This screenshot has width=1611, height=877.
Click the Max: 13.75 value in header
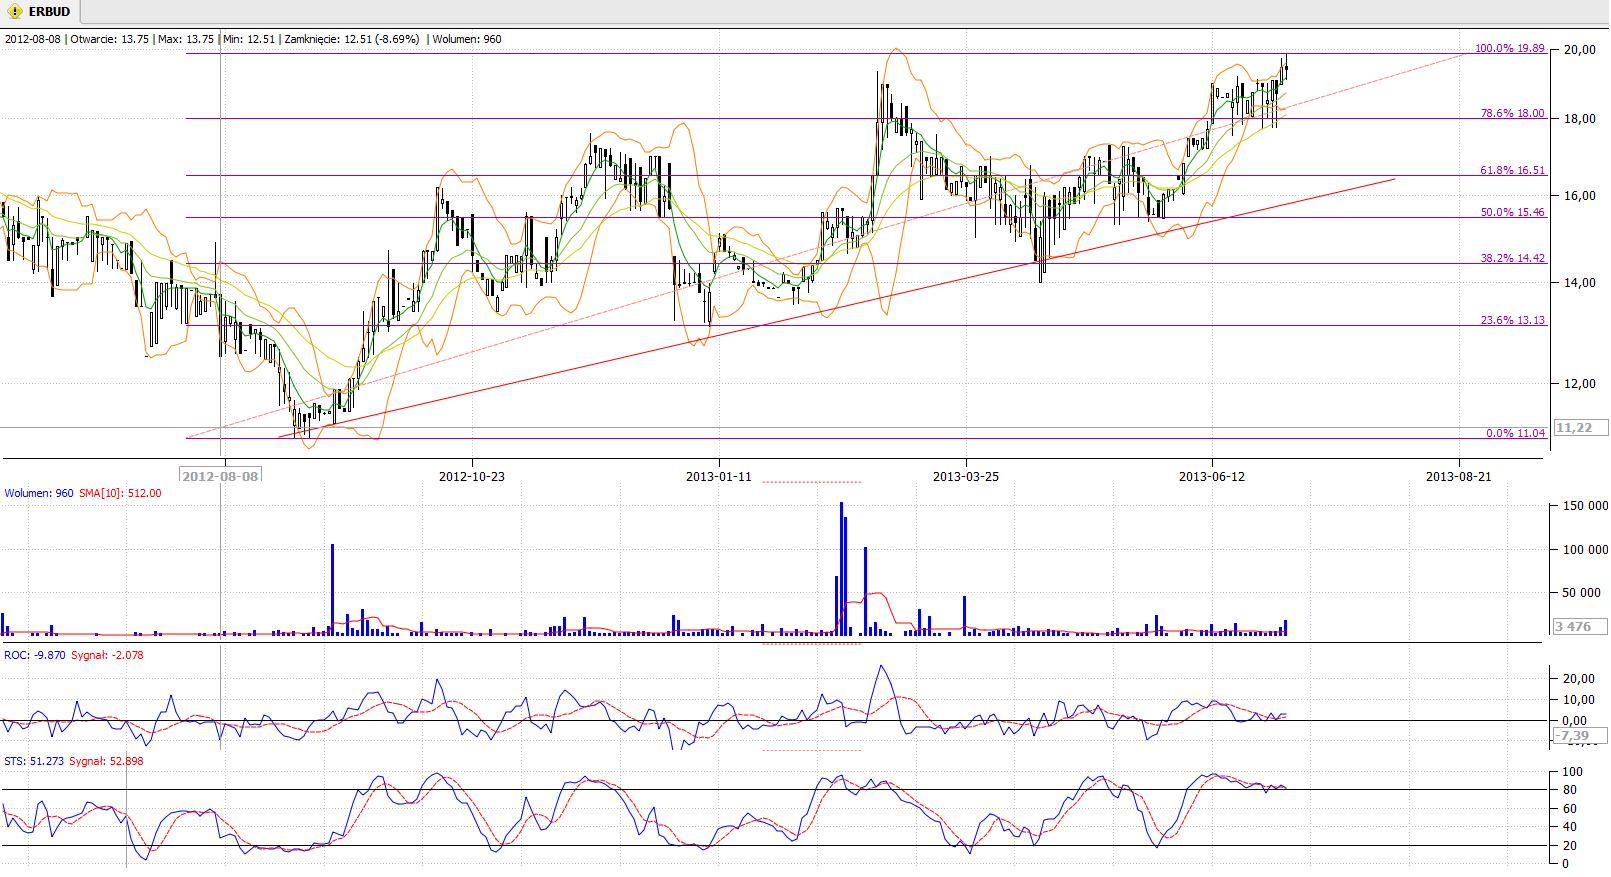coord(186,39)
